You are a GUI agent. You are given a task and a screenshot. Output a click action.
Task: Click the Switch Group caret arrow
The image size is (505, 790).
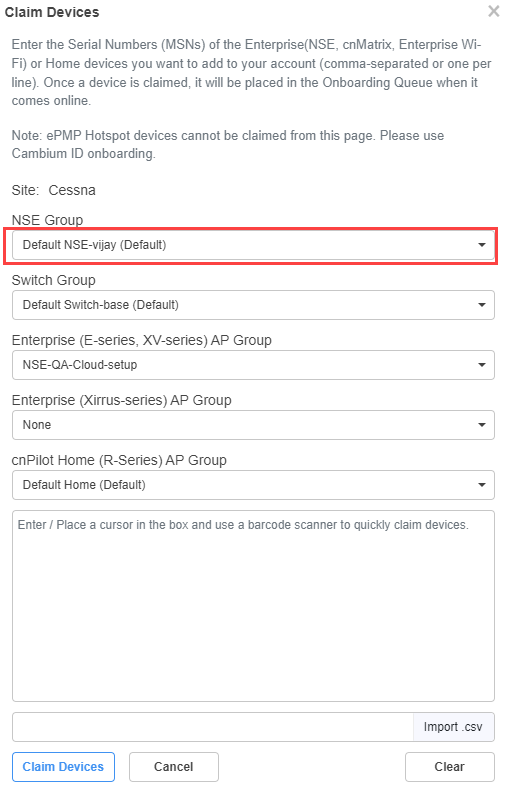pos(482,305)
